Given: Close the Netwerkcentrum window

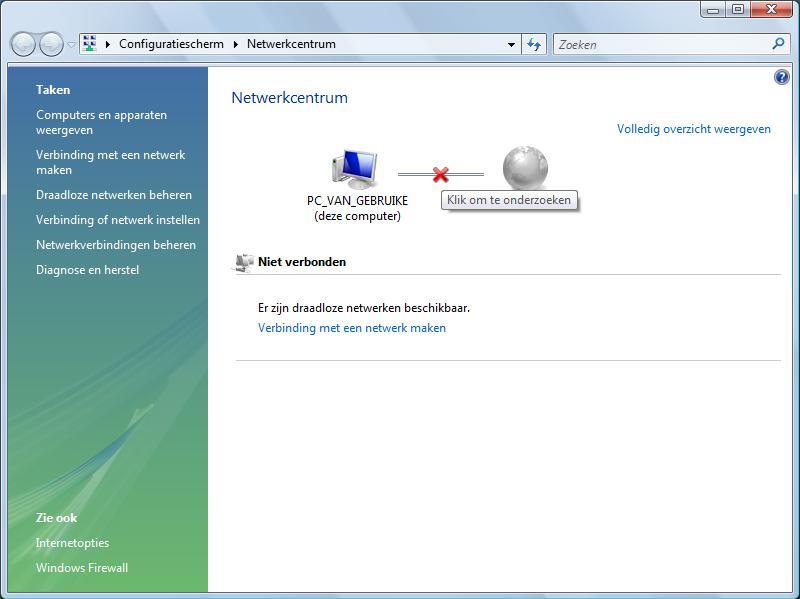Looking at the screenshot, I should [x=771, y=10].
